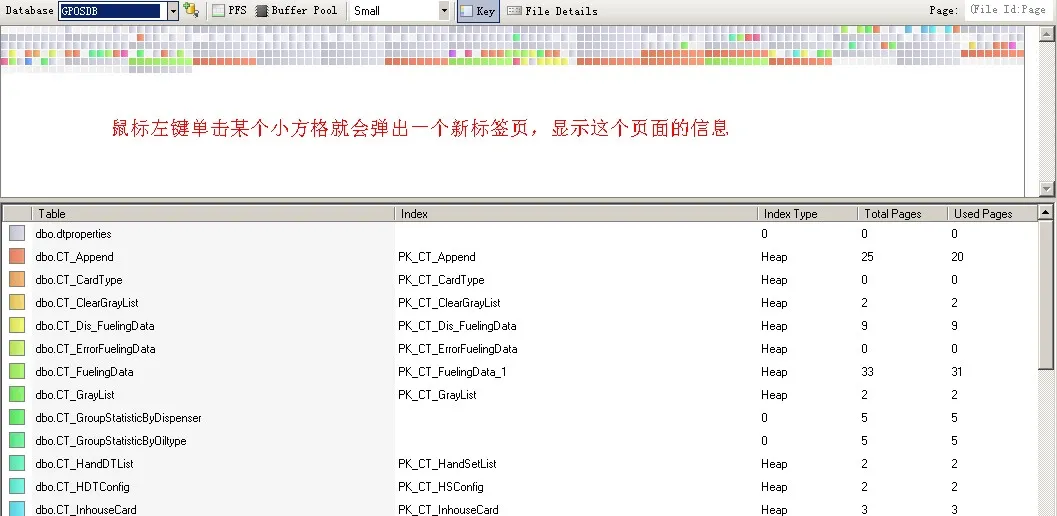Select the dbo.dtproperties table row
Image resolution: width=1057 pixels, height=516 pixels.
tap(519, 234)
